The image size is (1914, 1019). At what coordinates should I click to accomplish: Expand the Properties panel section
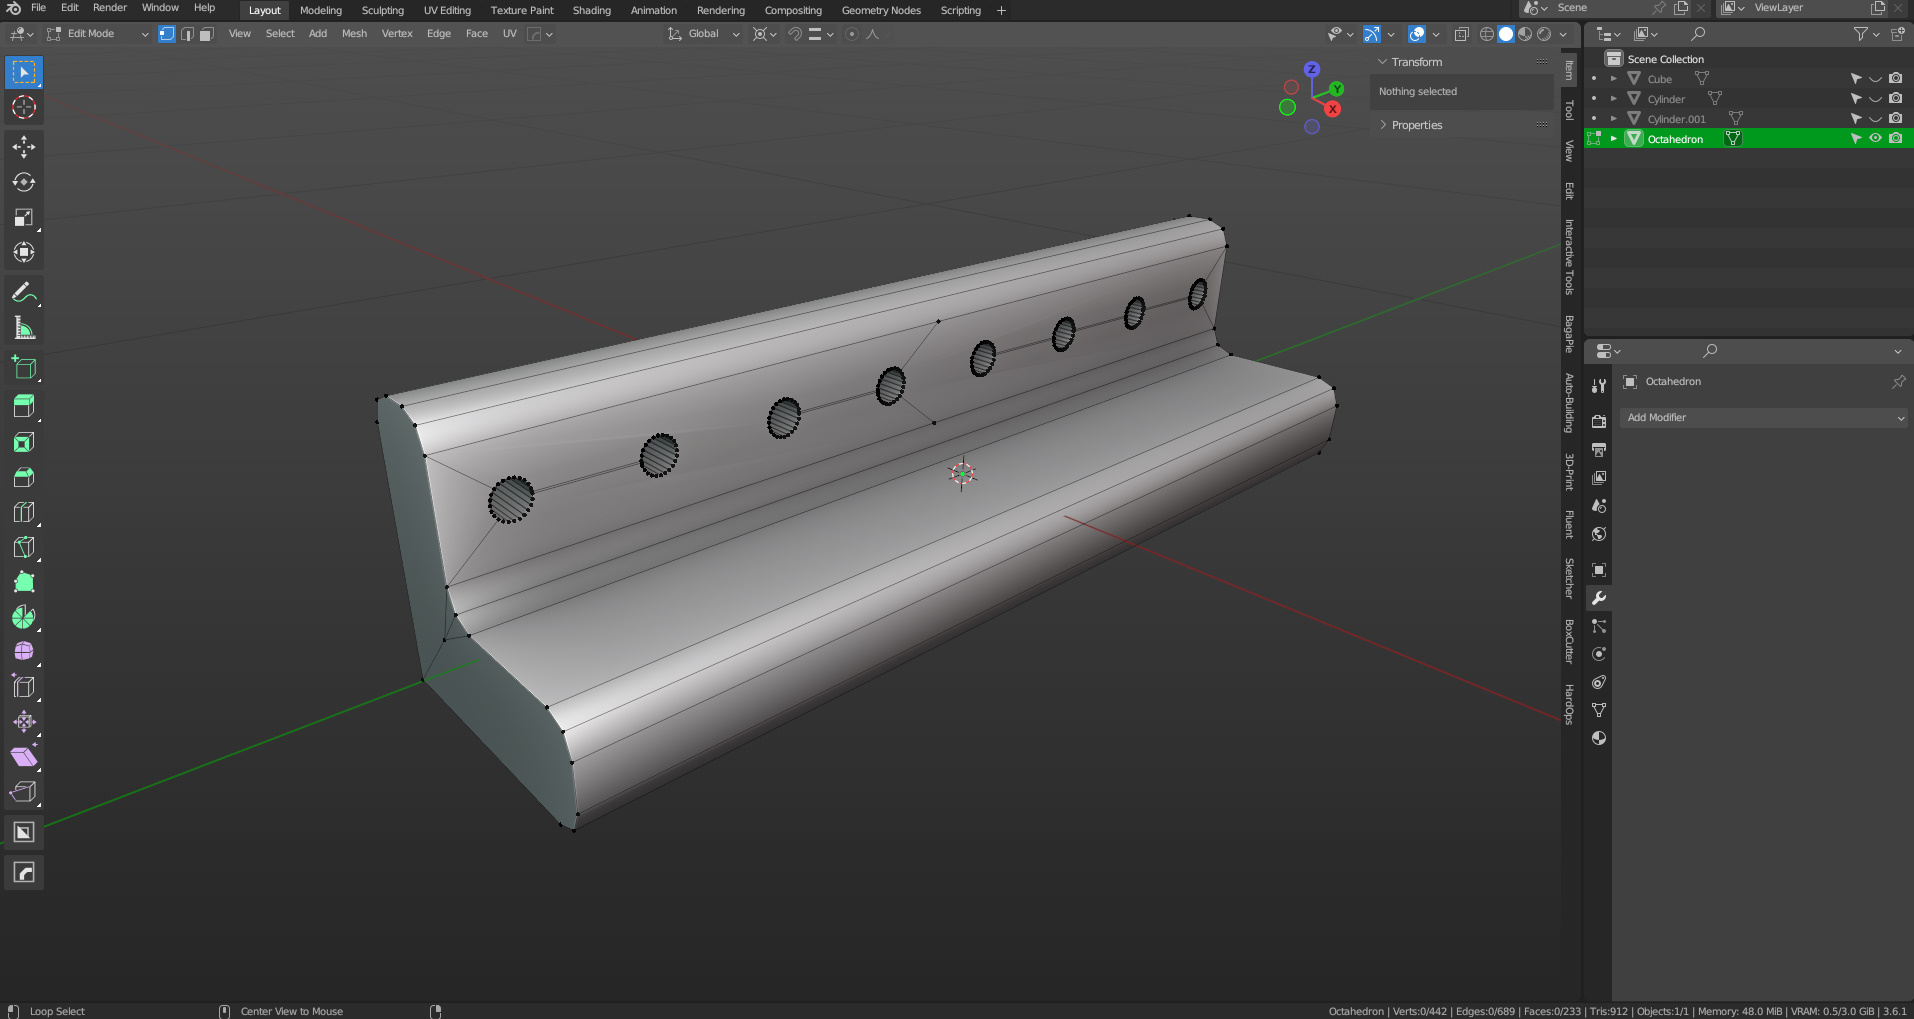[1416, 125]
